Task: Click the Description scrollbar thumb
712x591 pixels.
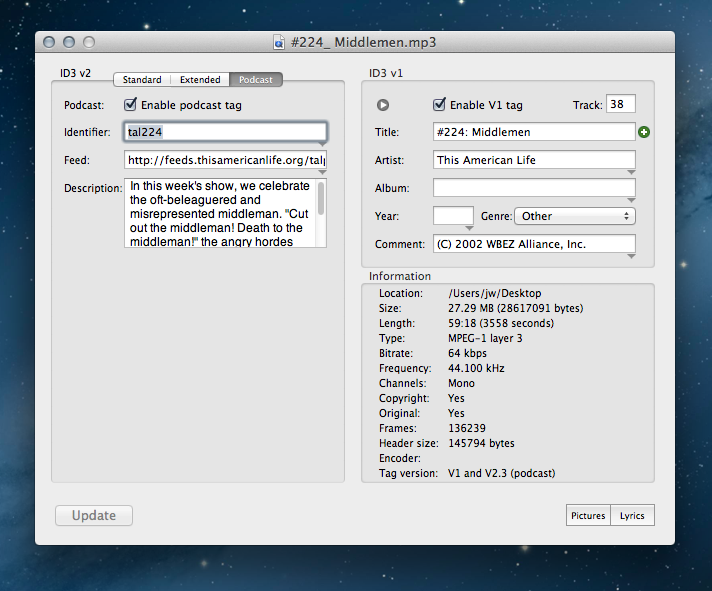Action: (x=321, y=198)
